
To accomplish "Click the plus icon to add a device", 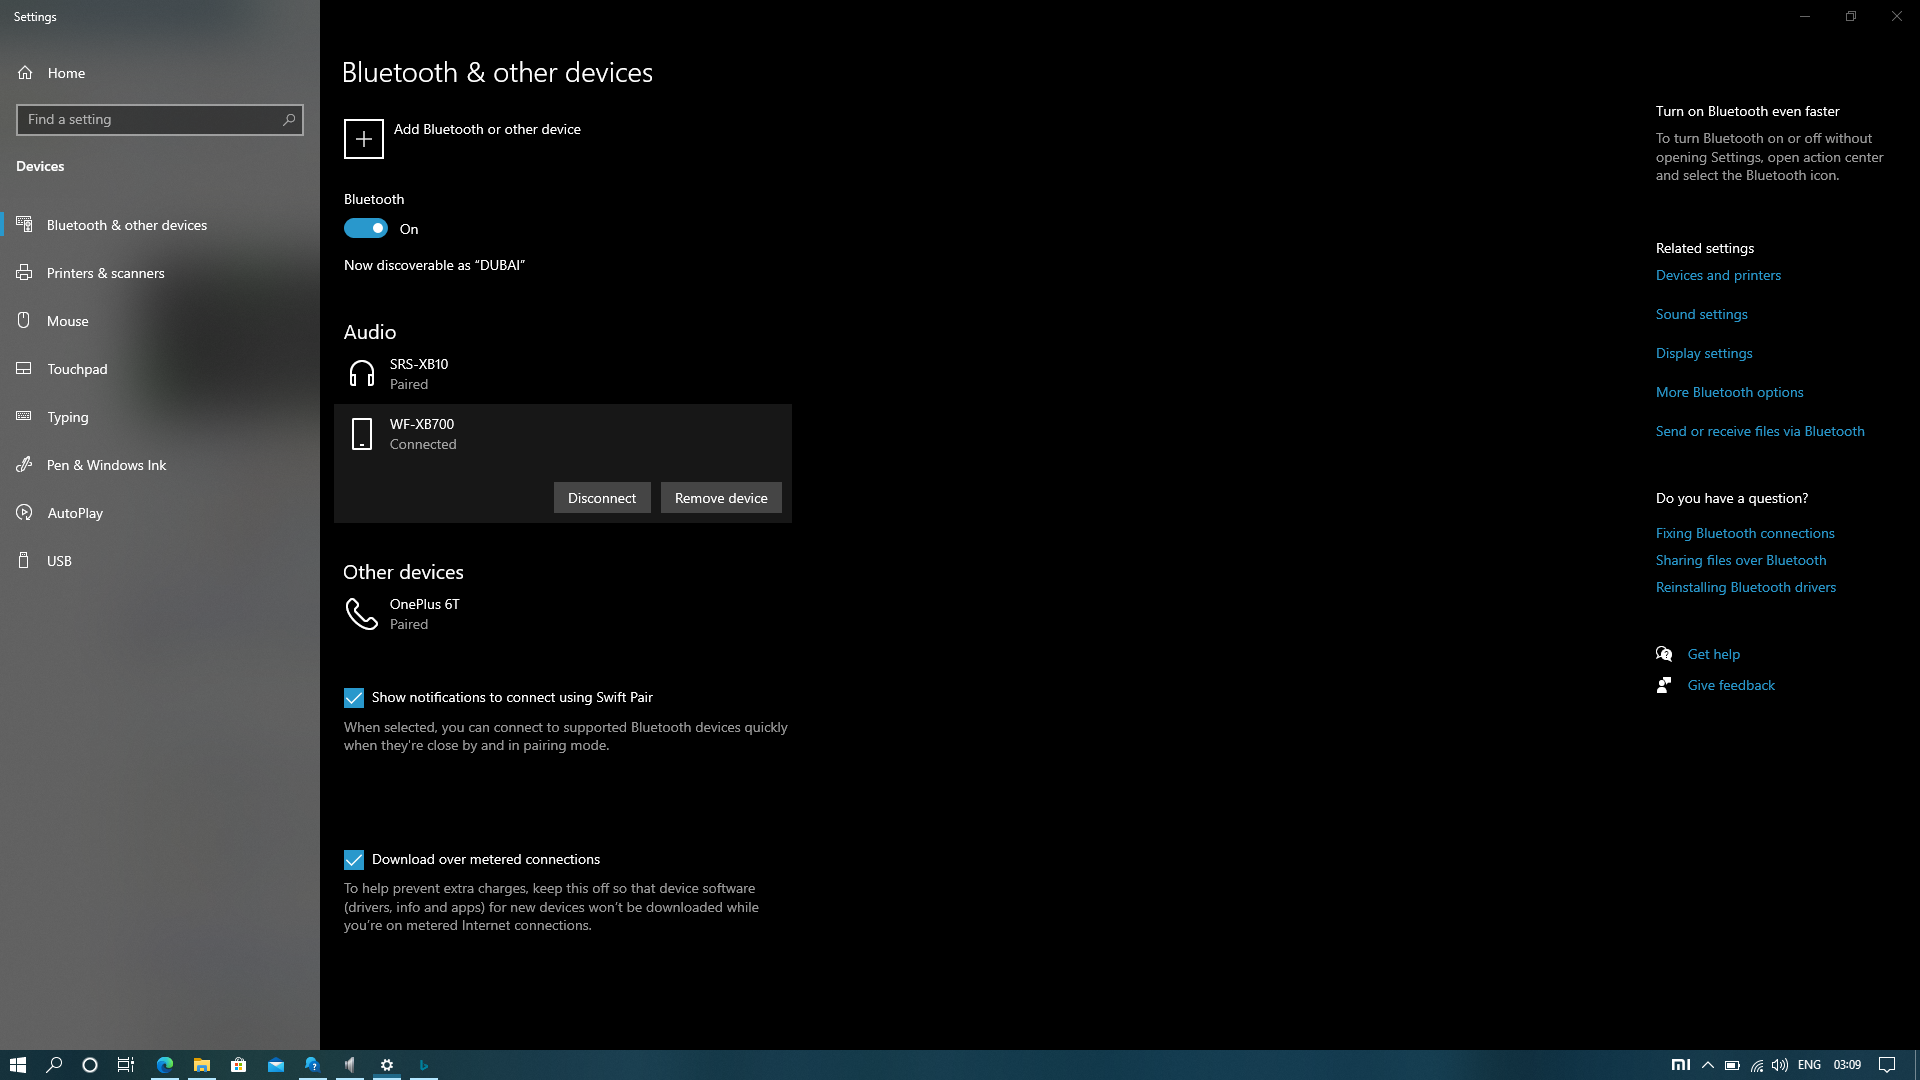I will click(363, 139).
